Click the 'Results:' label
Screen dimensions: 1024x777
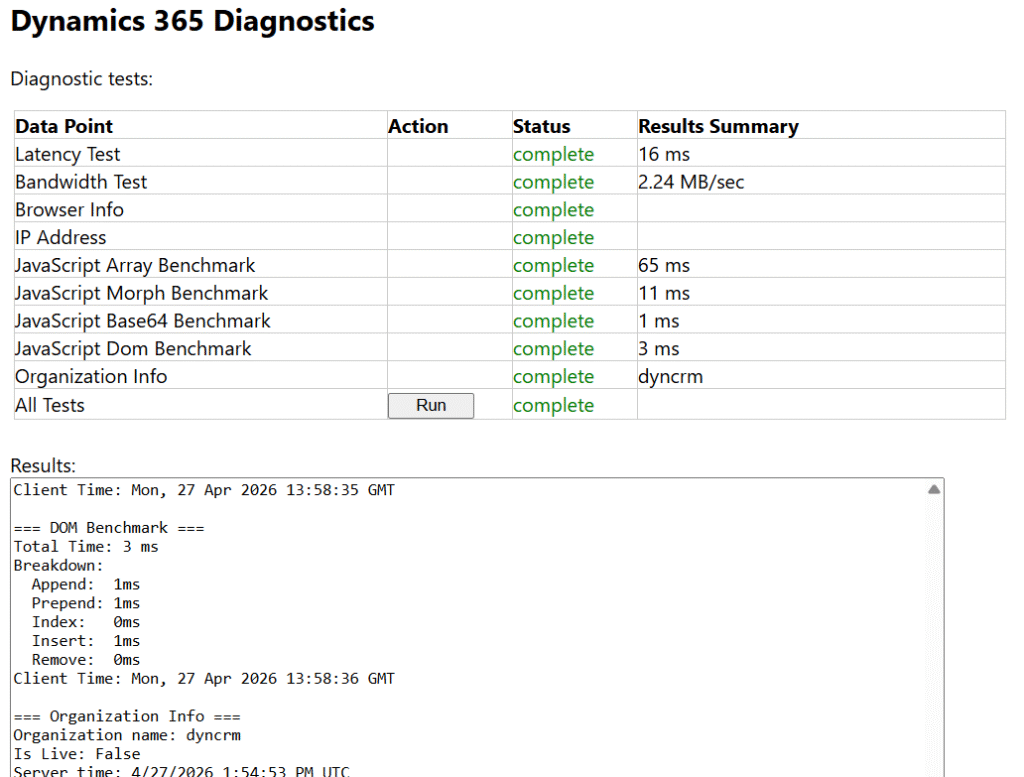pos(43,466)
